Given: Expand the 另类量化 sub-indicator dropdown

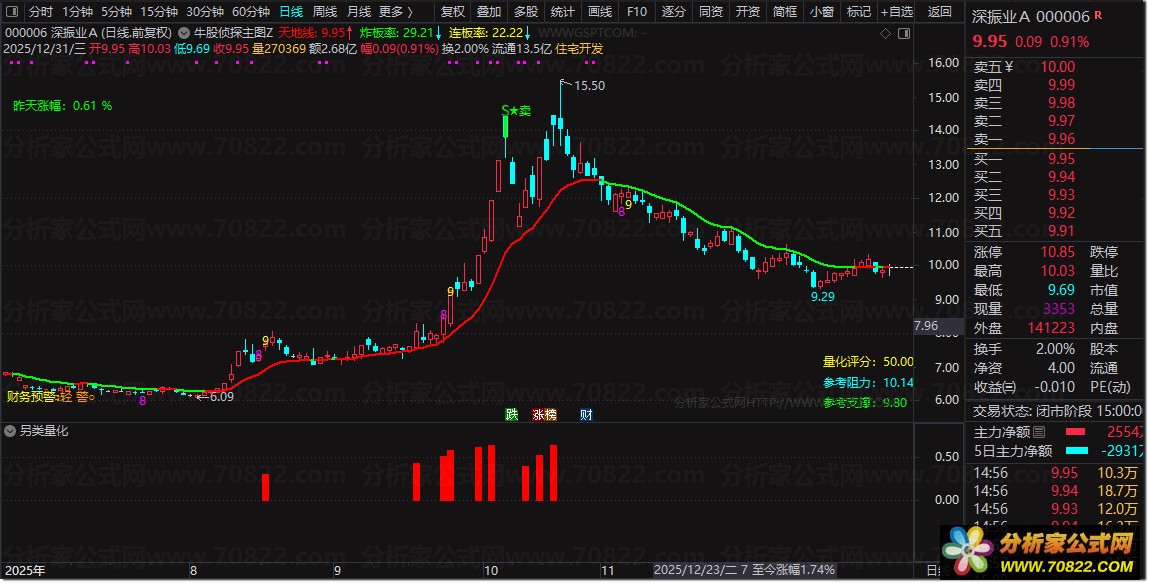Looking at the screenshot, I should click(10, 431).
